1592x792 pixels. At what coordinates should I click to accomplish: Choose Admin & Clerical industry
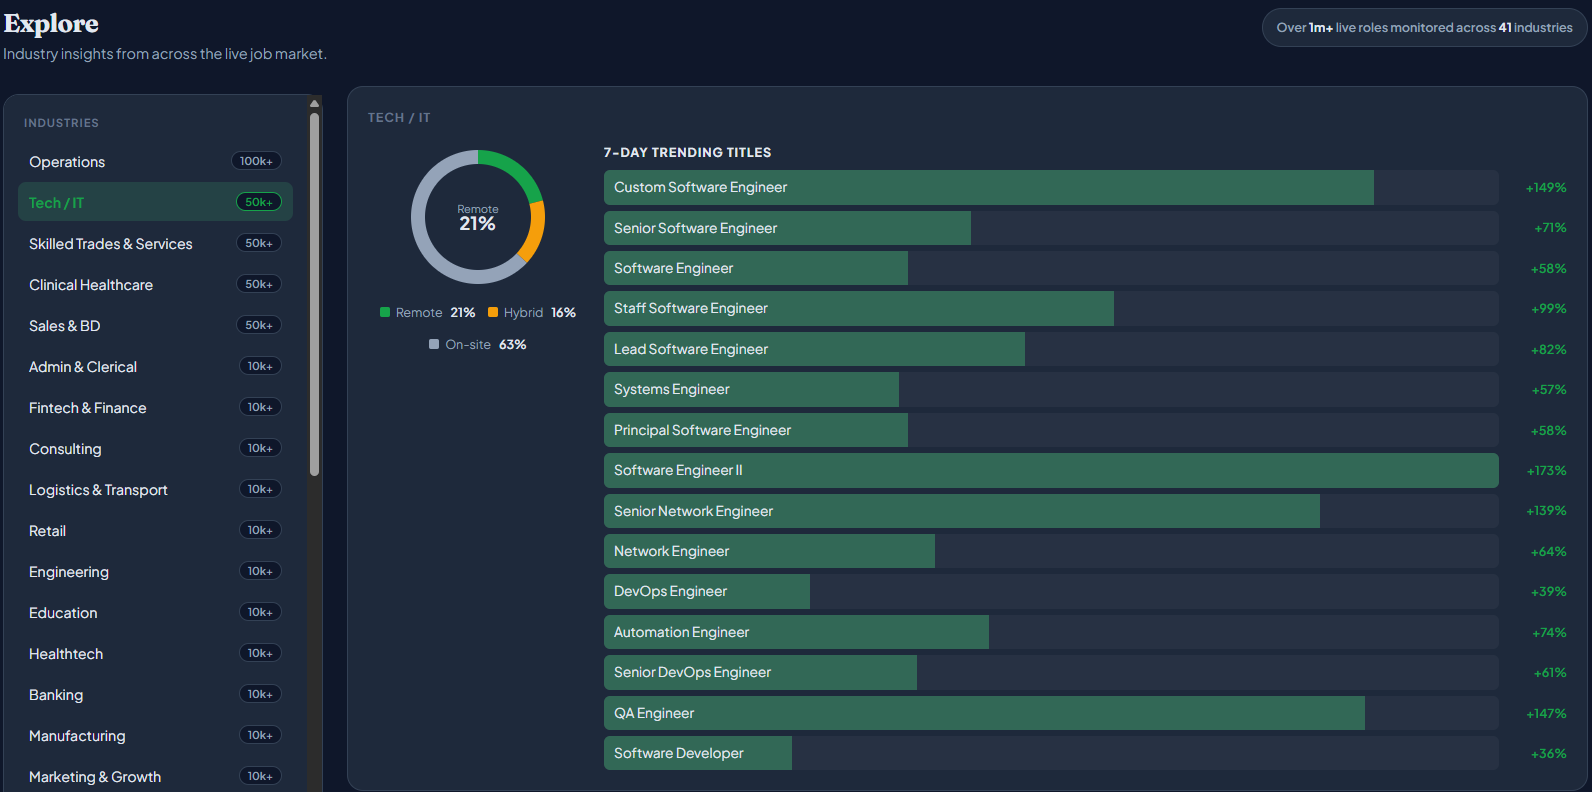[x=155, y=366]
